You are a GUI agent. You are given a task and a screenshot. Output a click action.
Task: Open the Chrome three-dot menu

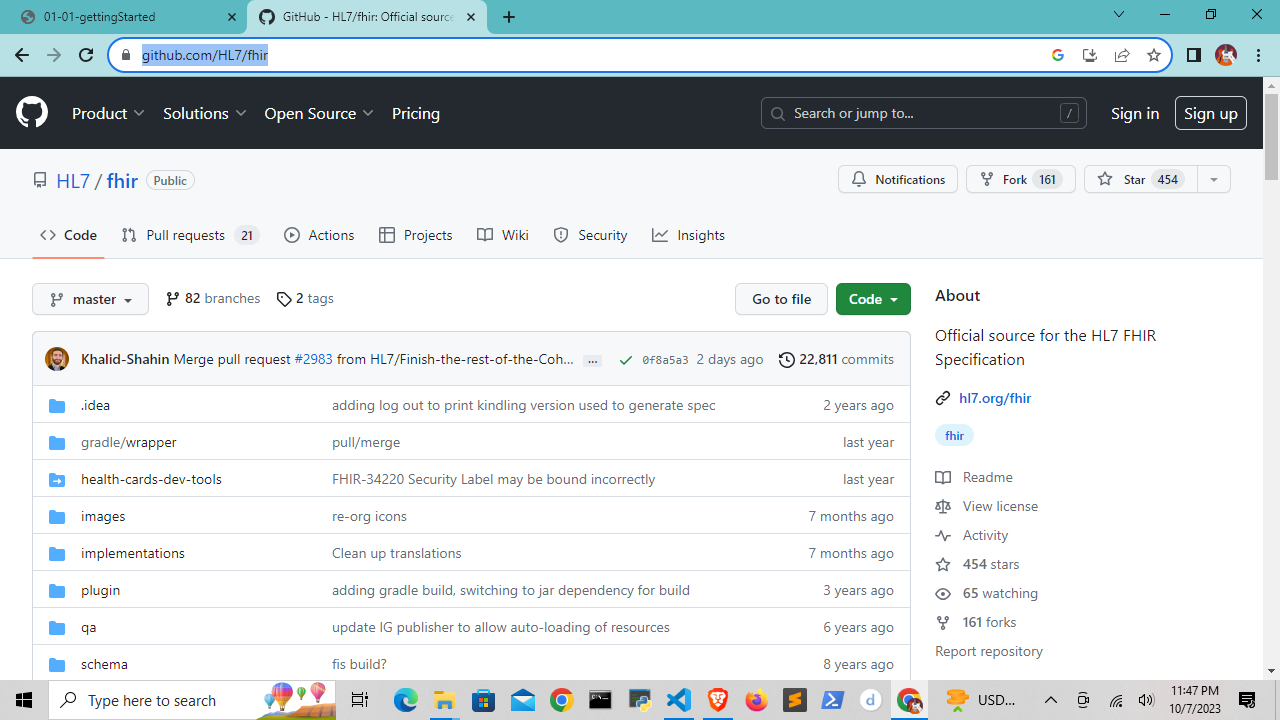pos(1257,55)
